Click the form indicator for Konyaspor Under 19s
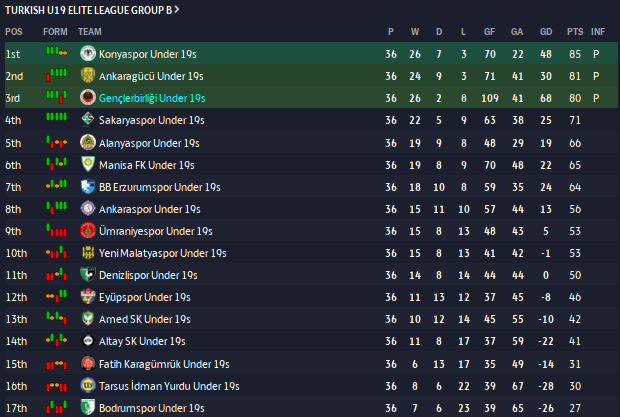 tap(56, 54)
